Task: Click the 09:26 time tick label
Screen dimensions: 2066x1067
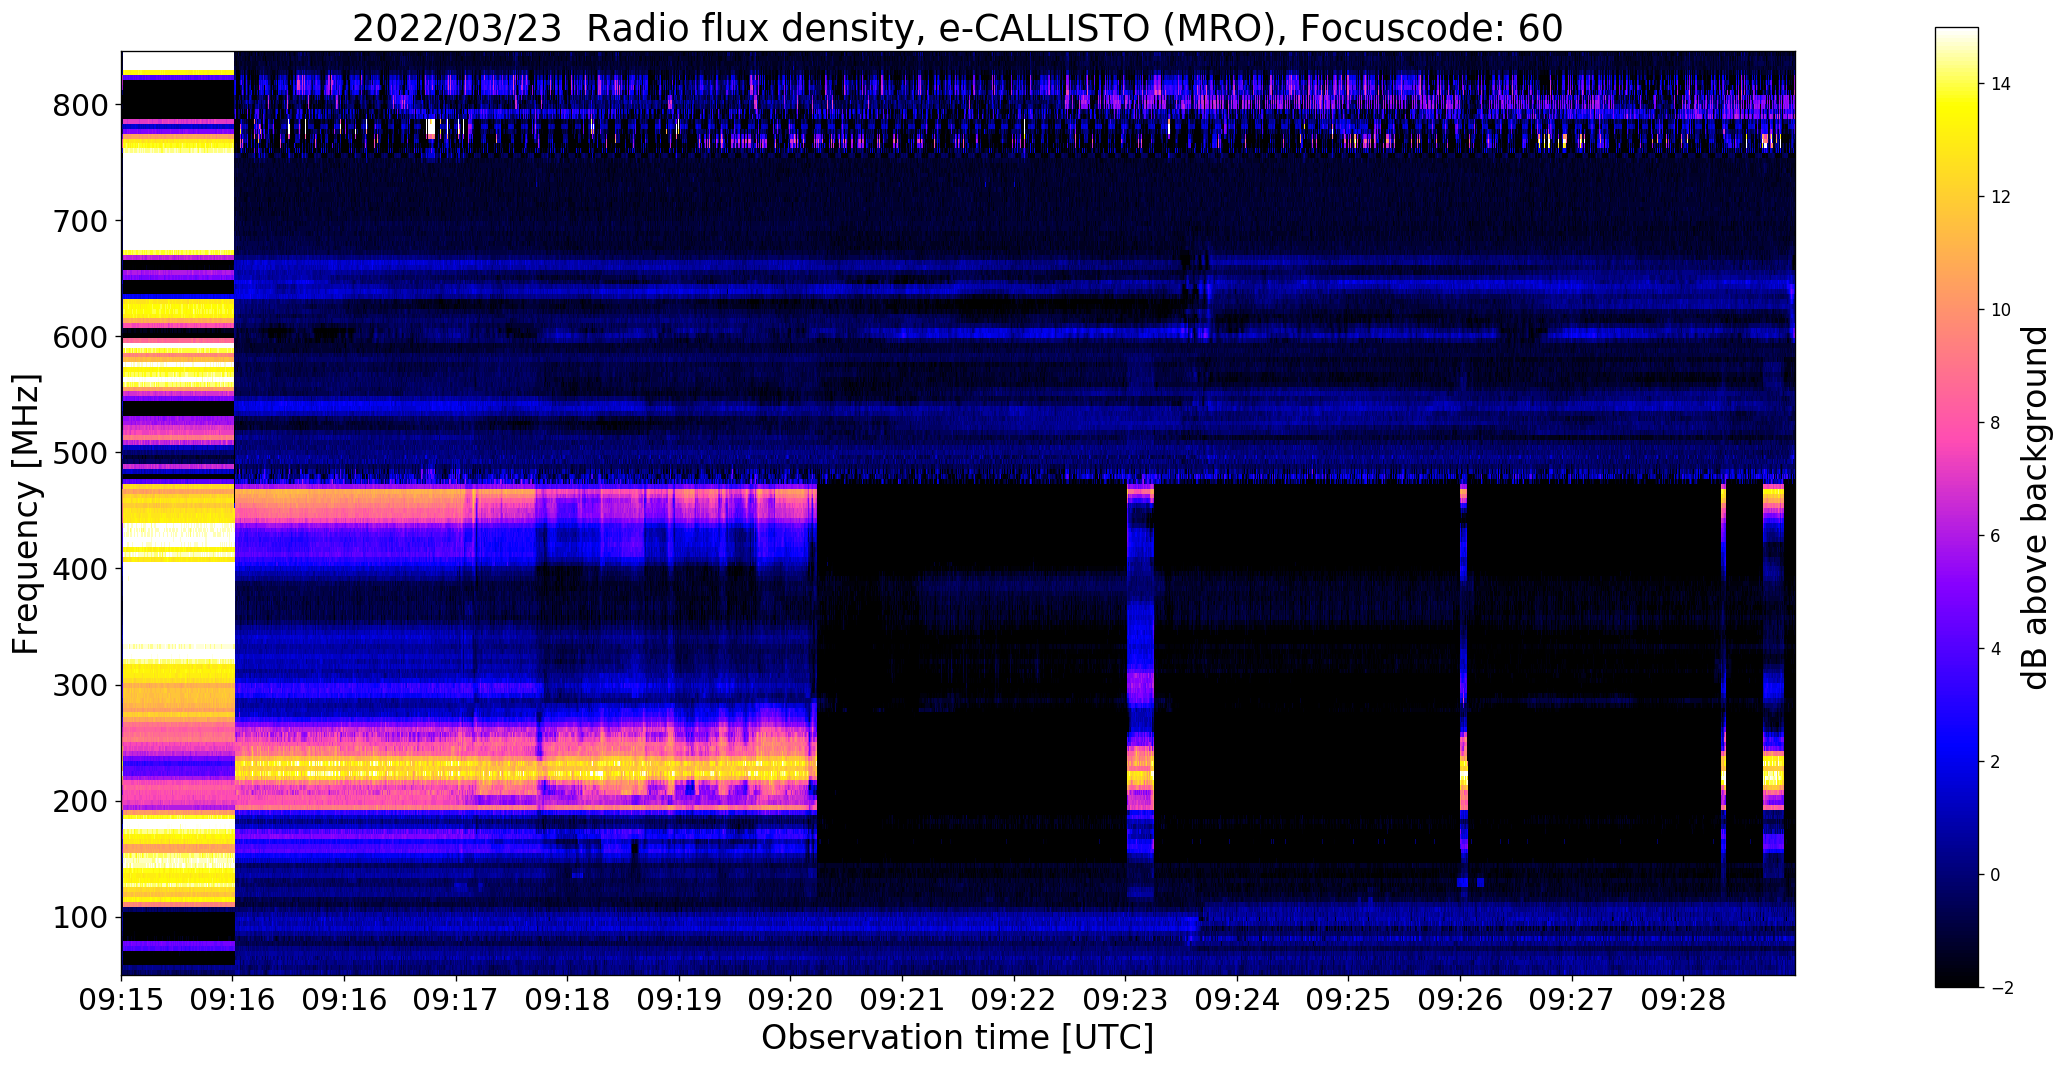Action: pyautogui.click(x=1461, y=1001)
